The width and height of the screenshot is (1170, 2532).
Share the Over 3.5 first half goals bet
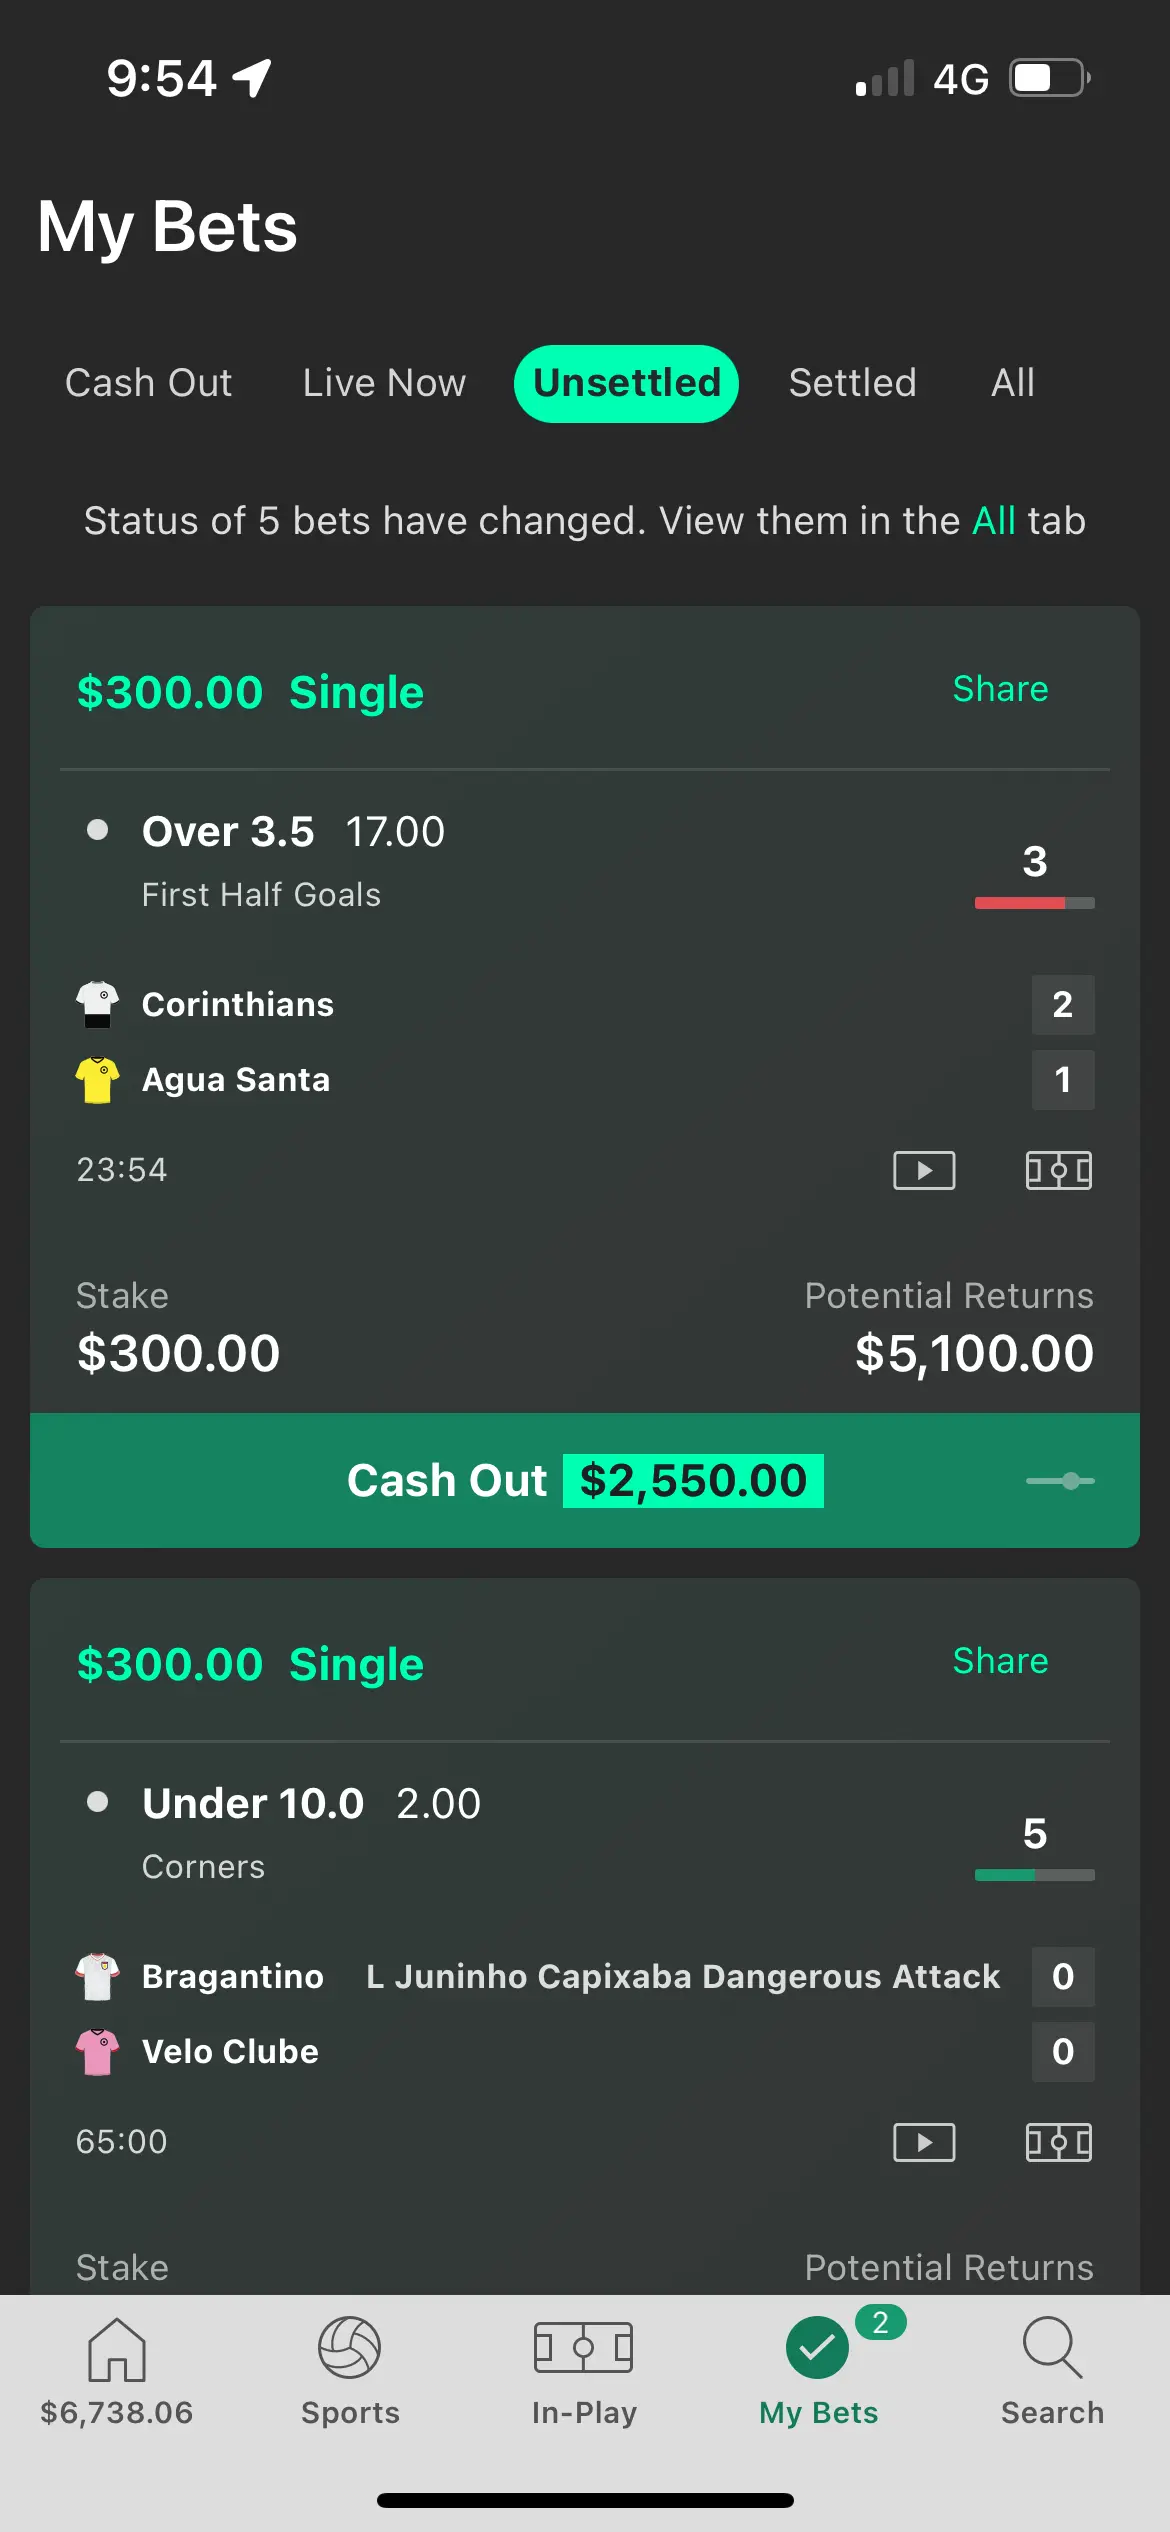coord(1000,689)
